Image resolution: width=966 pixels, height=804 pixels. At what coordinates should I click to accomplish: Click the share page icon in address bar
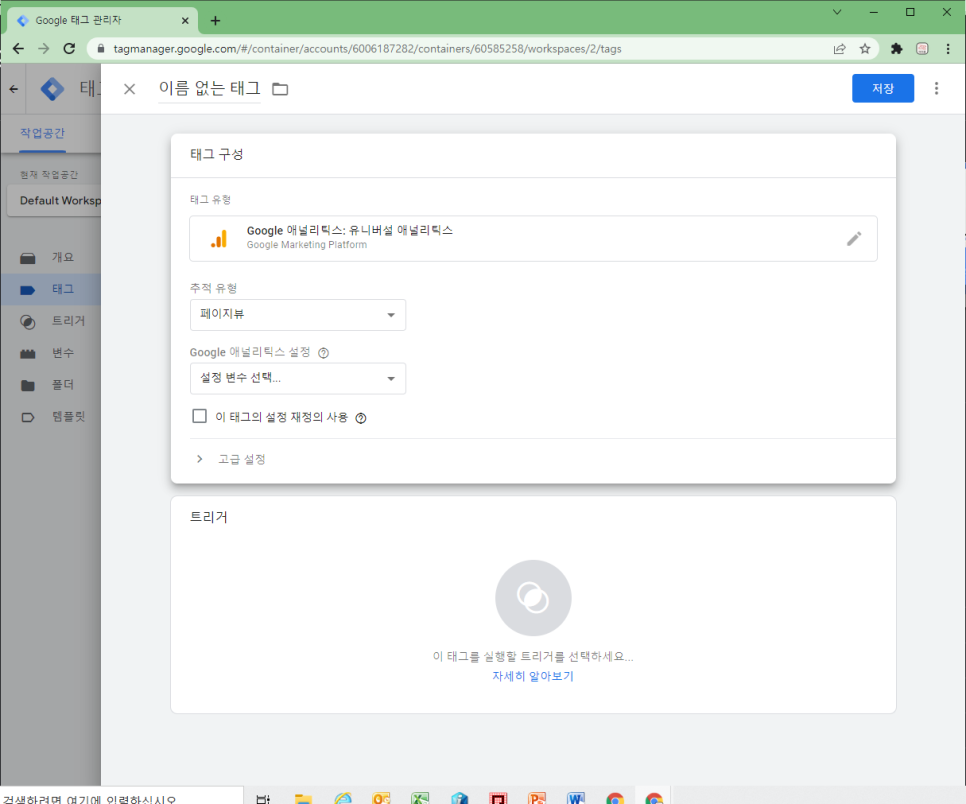tap(840, 49)
